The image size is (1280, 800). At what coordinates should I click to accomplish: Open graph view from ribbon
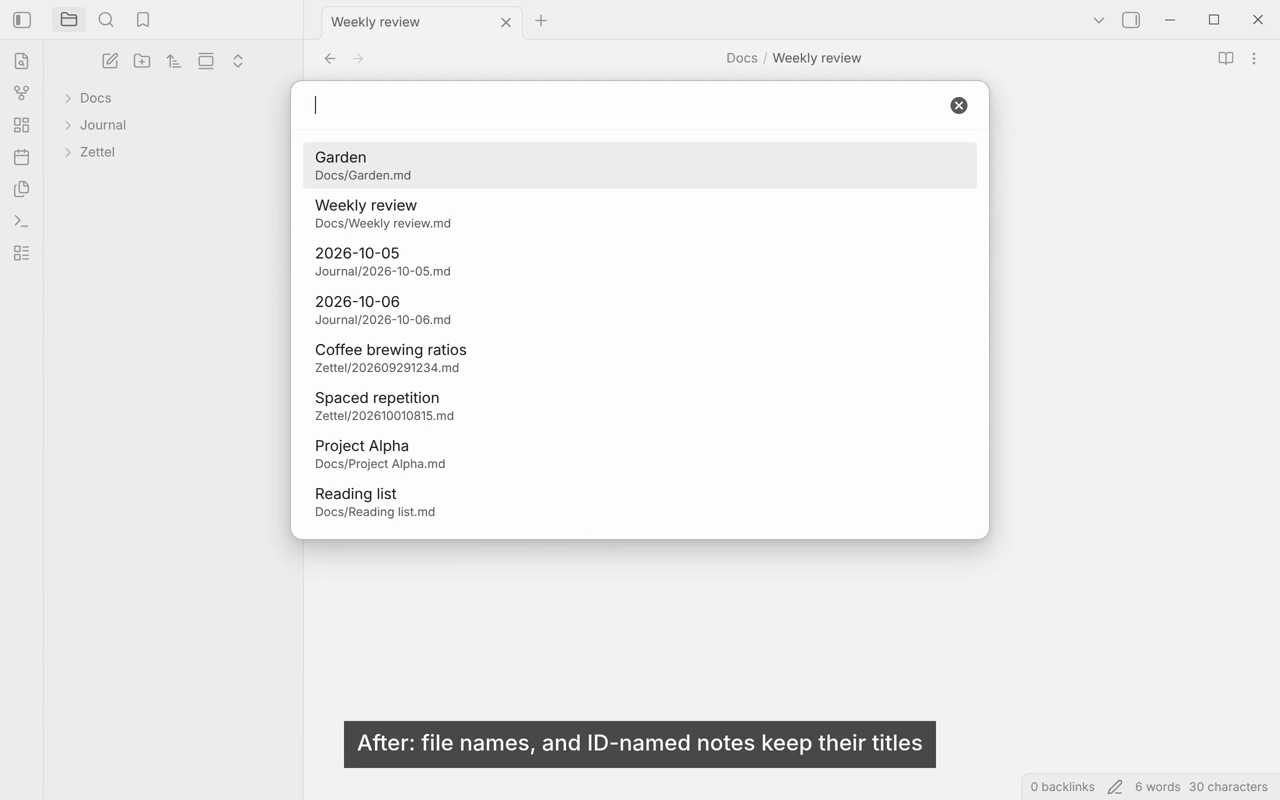(22, 93)
